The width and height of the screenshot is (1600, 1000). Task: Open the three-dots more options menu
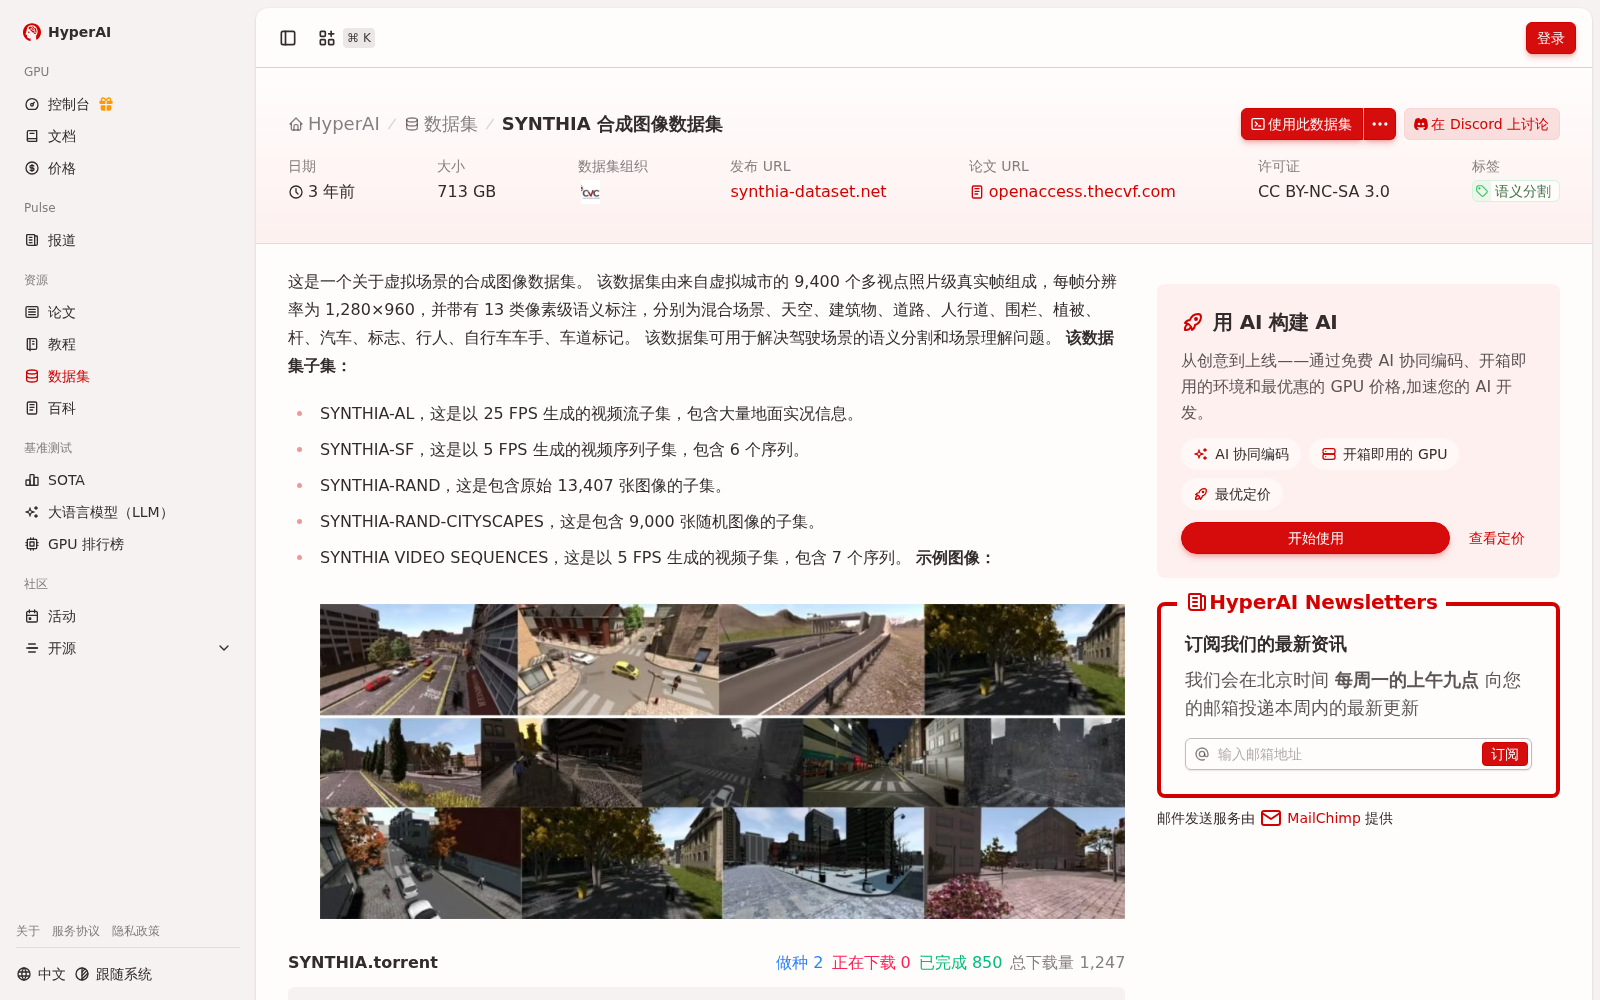tap(1380, 124)
